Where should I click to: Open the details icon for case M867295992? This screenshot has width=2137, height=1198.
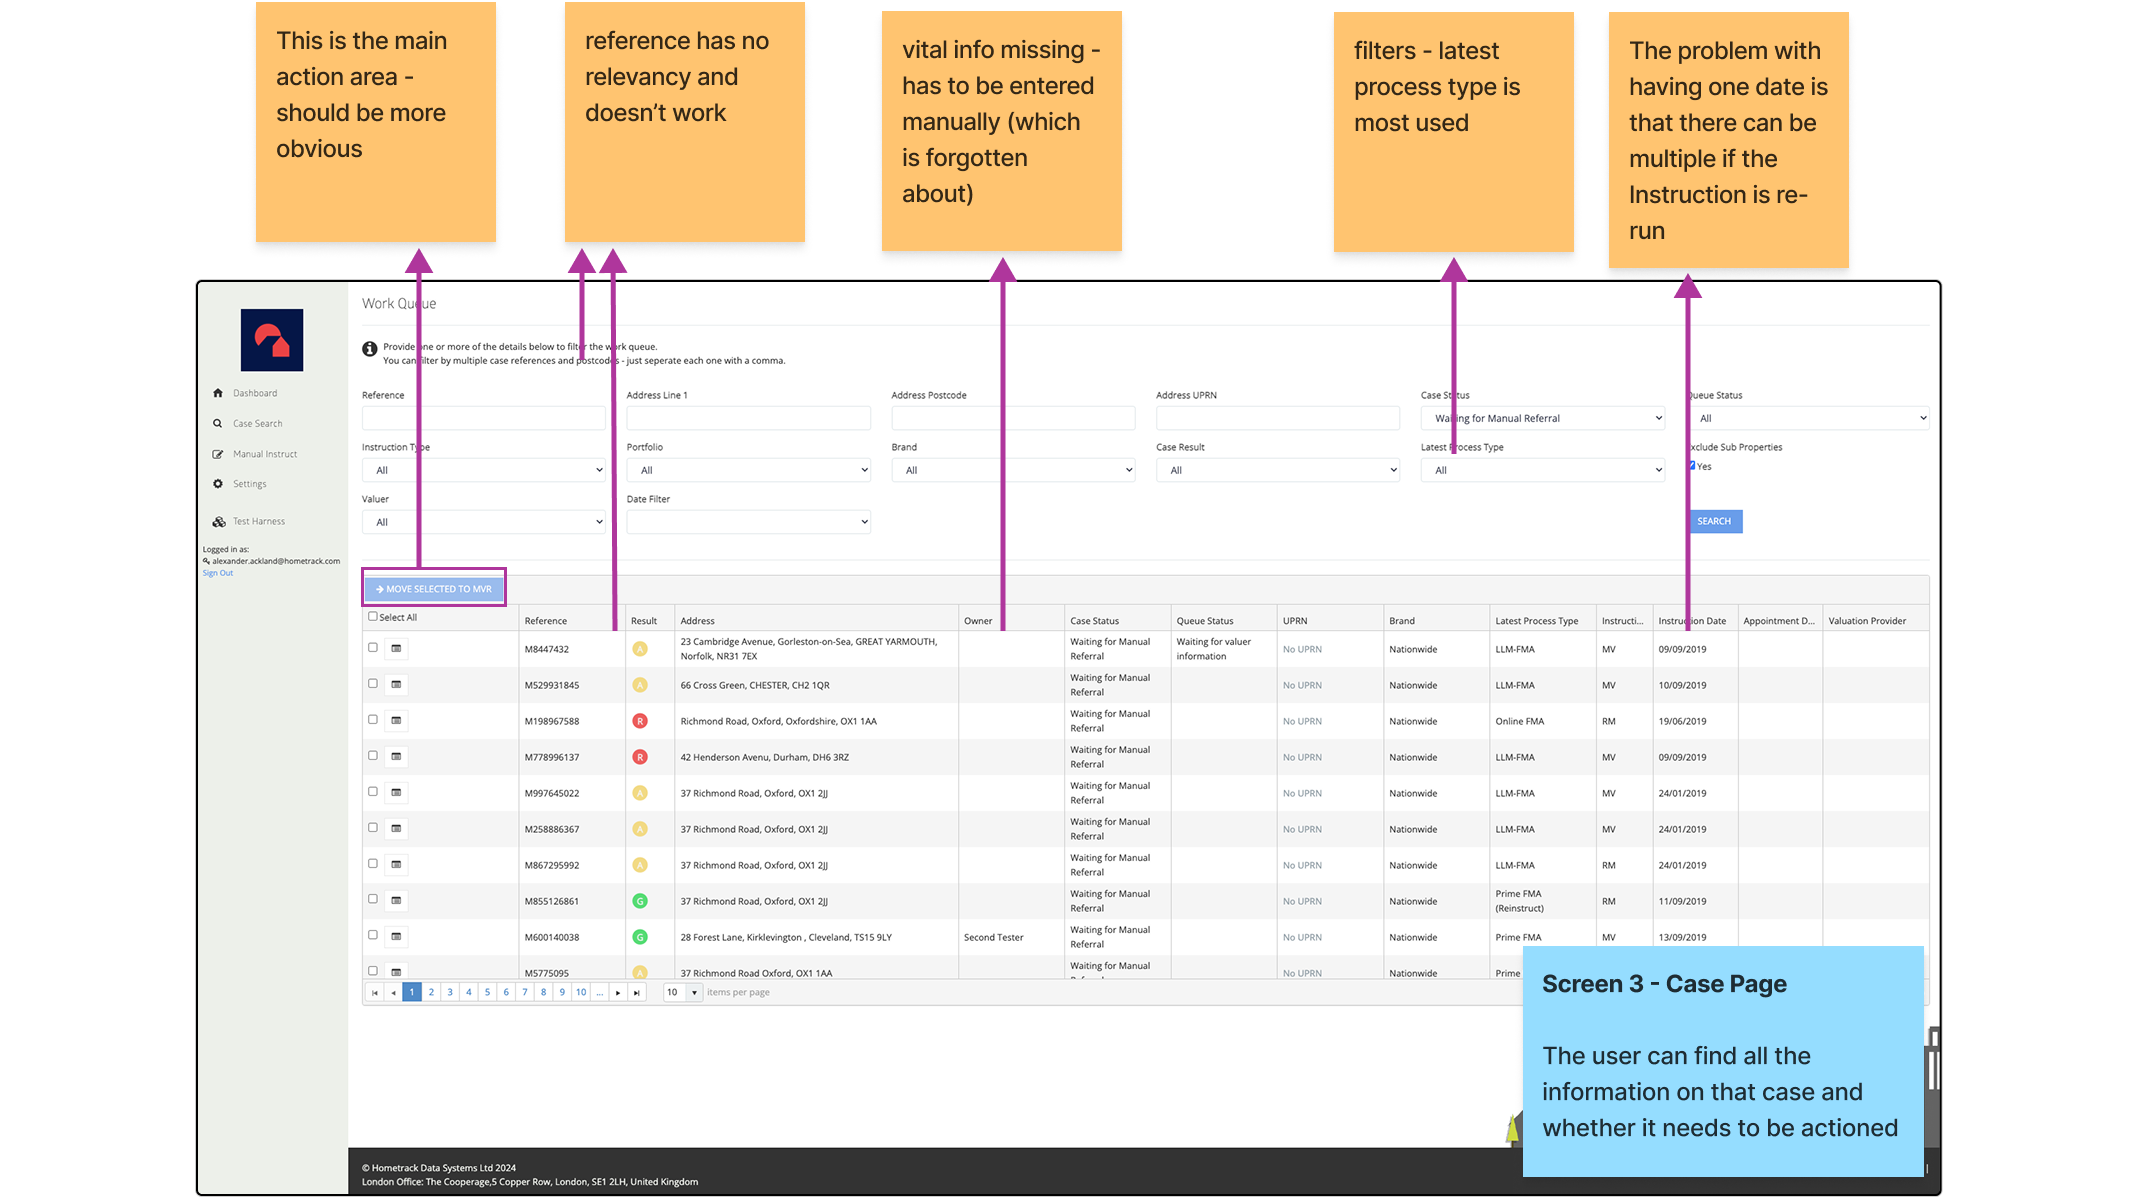(x=396, y=865)
